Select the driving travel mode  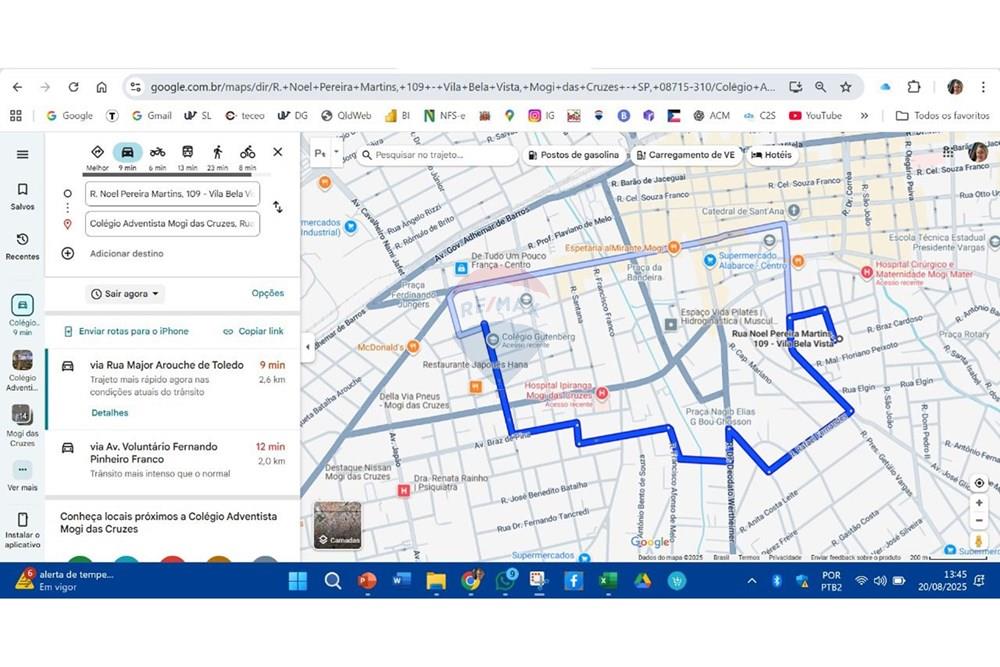[x=127, y=153]
